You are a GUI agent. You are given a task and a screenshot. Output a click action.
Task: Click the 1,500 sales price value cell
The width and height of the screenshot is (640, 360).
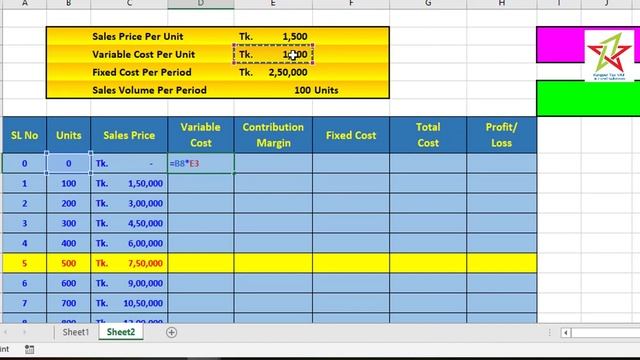(273, 36)
